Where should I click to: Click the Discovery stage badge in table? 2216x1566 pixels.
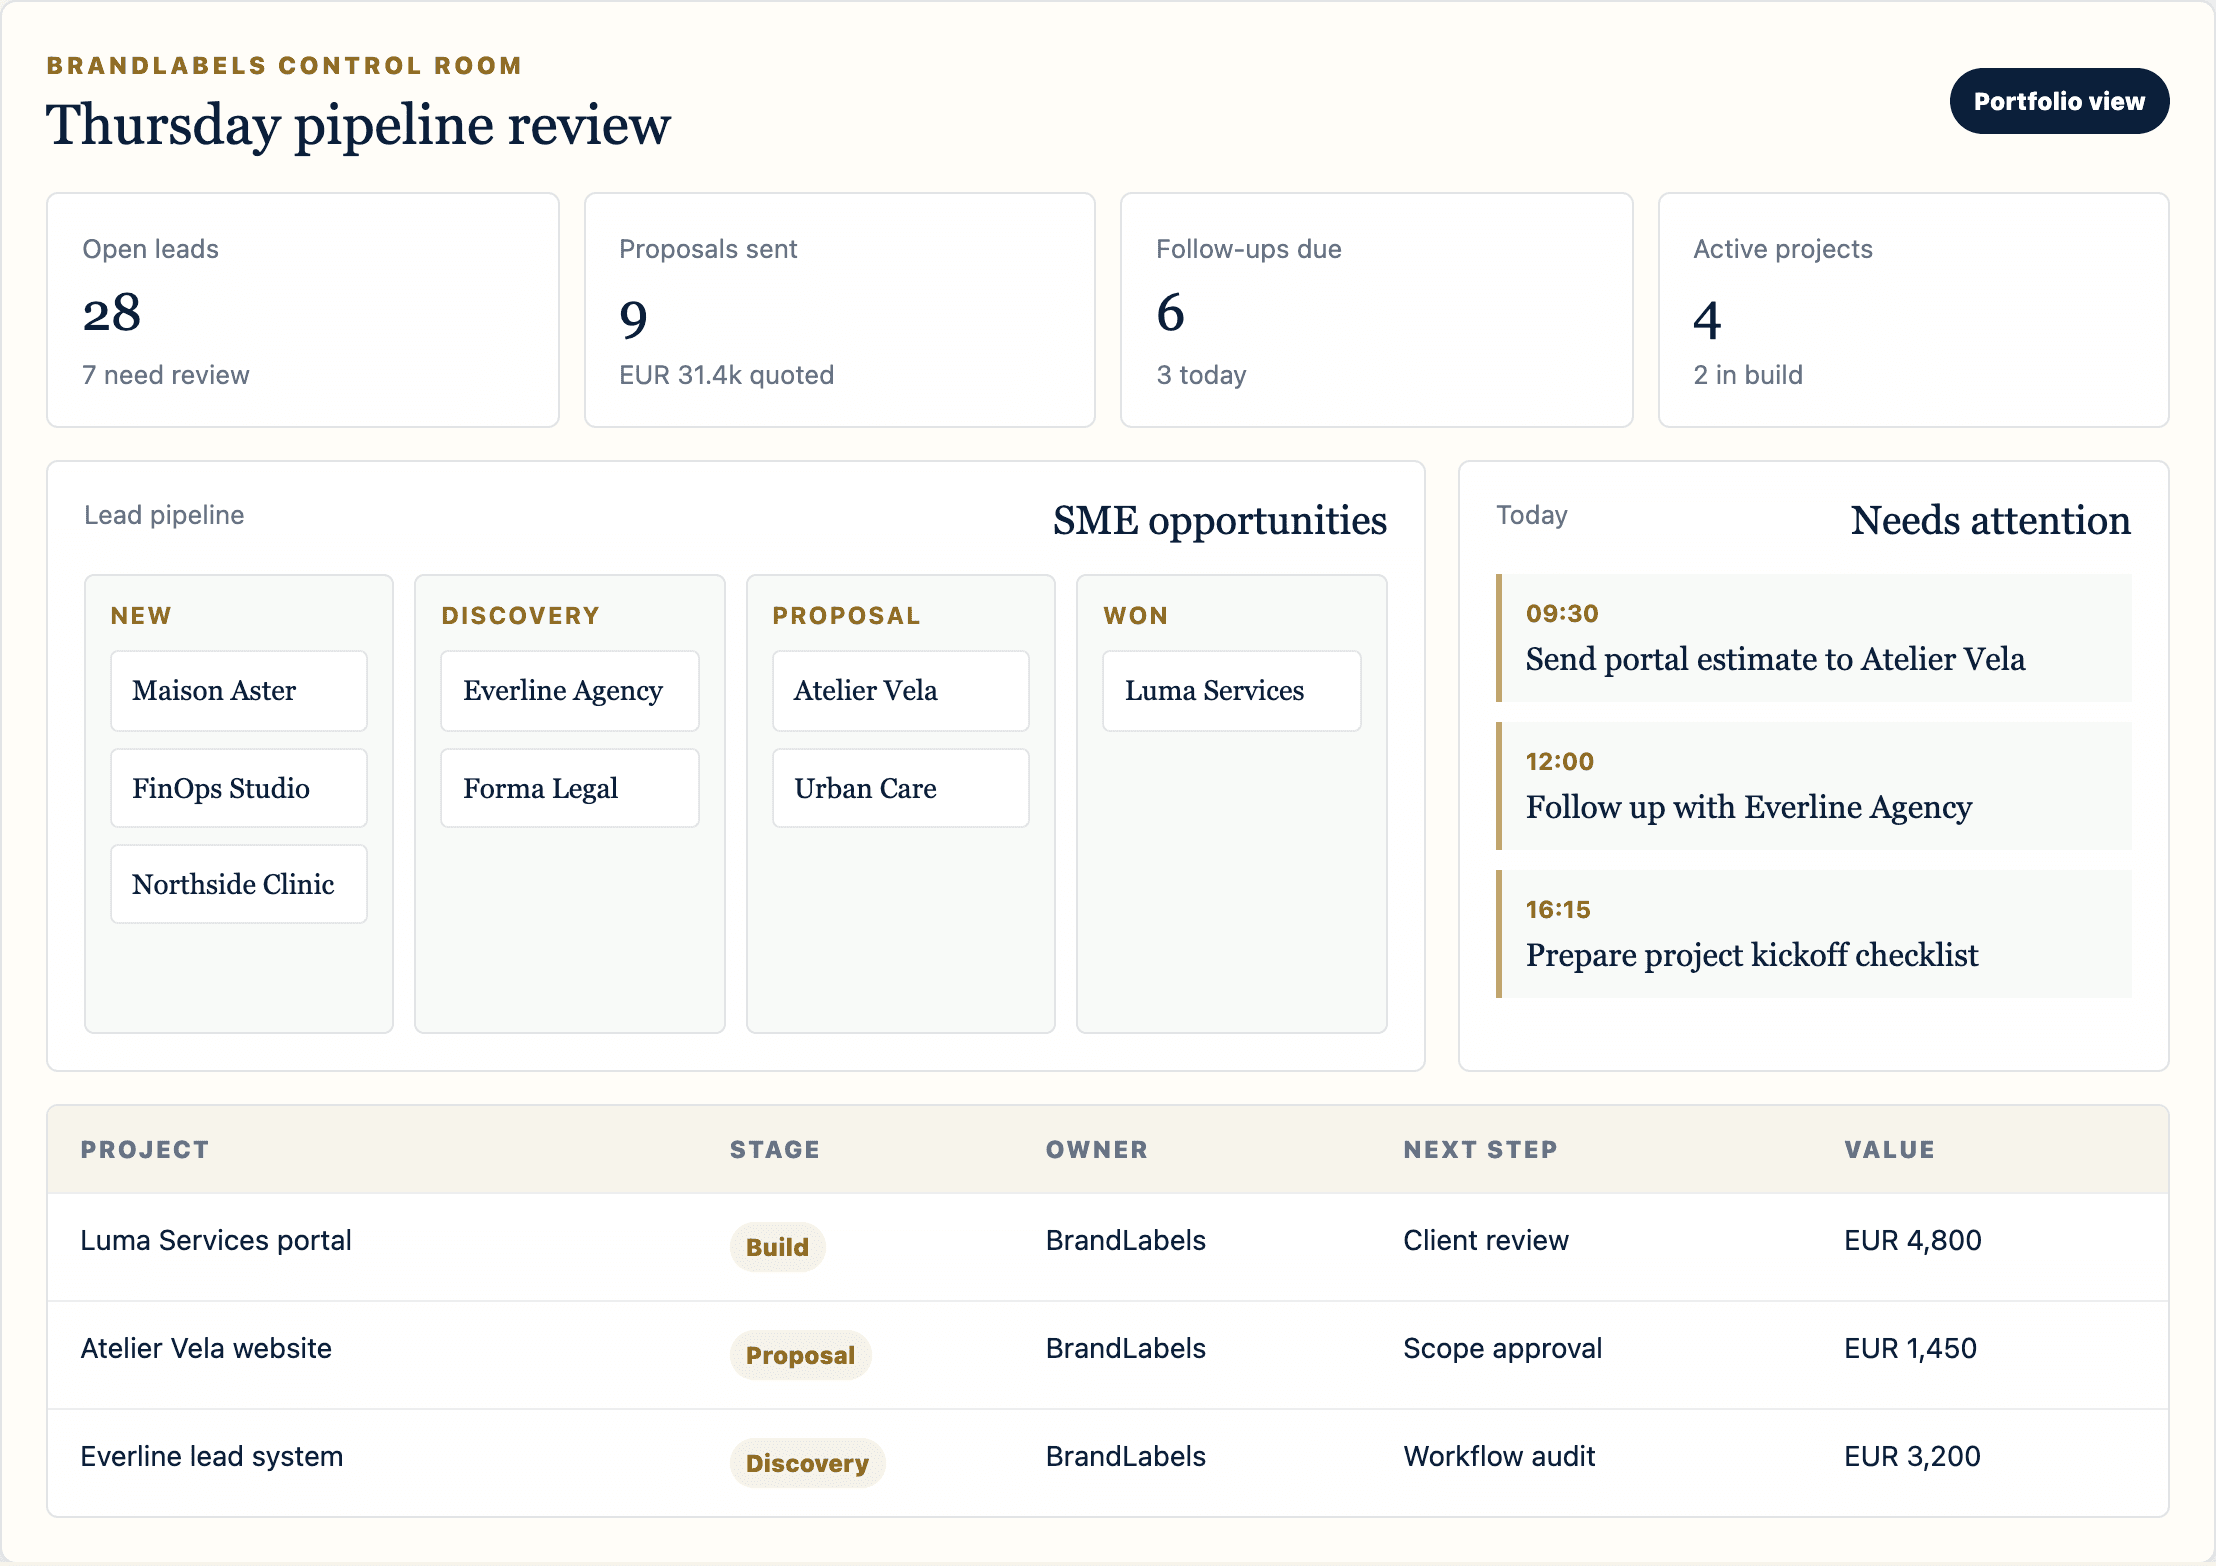[808, 1463]
